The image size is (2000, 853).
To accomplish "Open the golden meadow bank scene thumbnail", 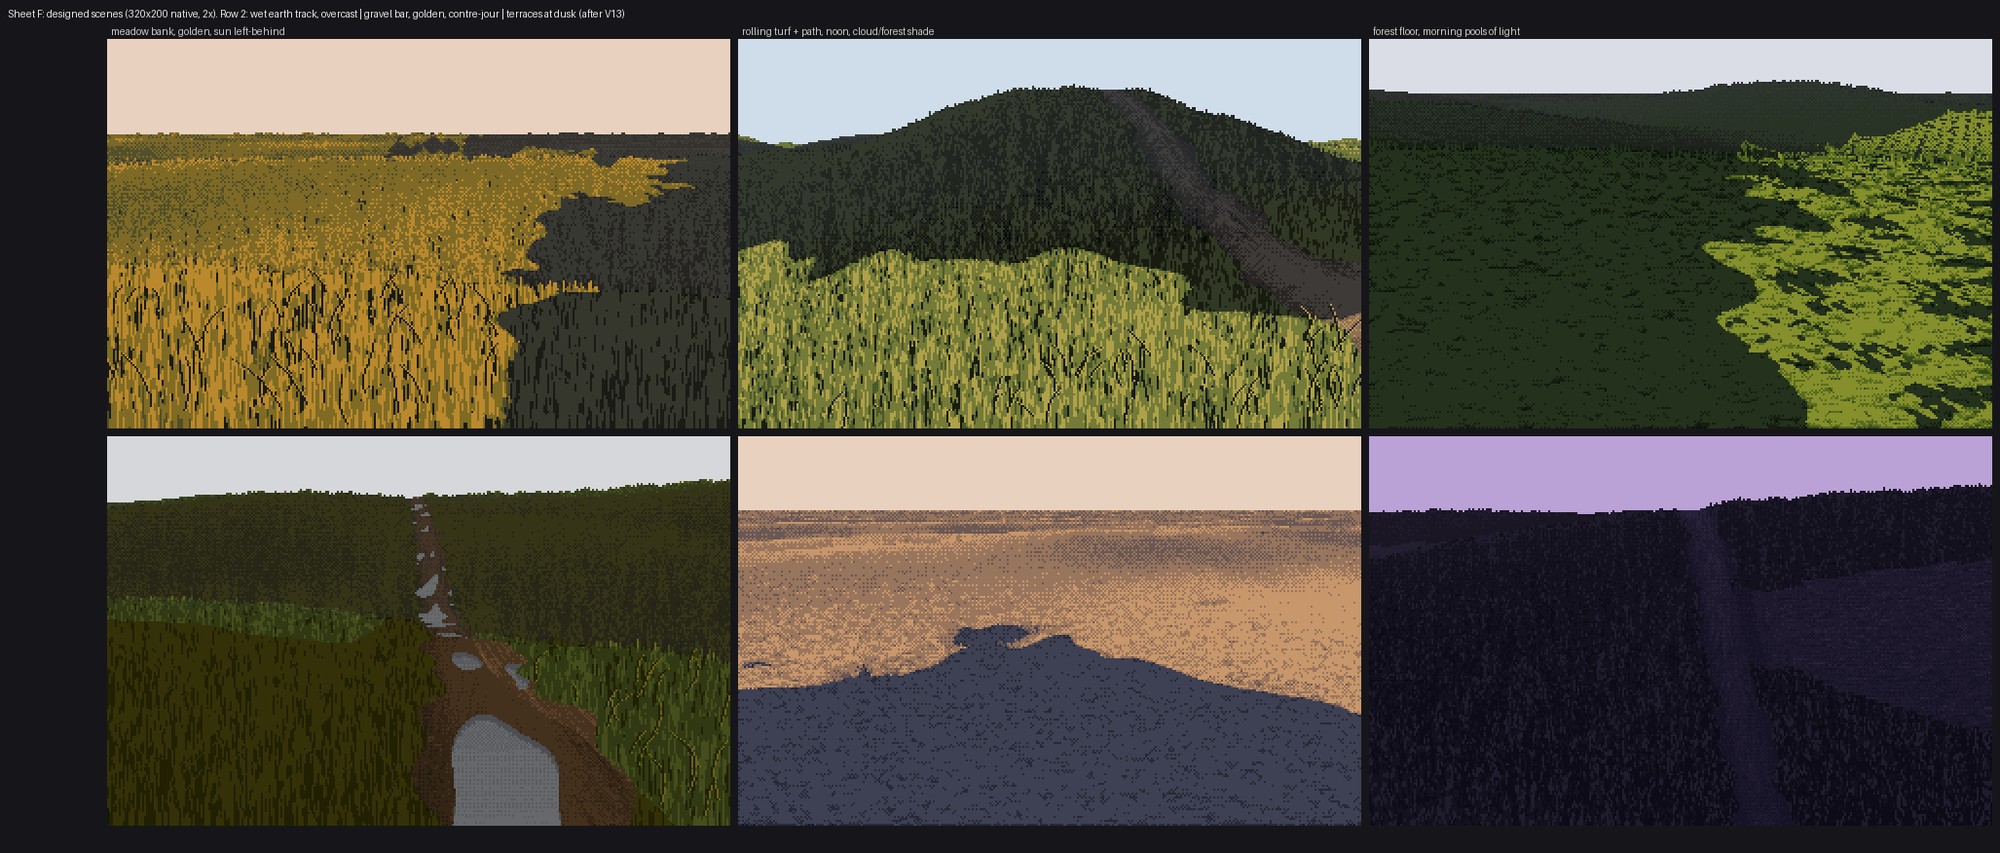I will click(419, 234).
